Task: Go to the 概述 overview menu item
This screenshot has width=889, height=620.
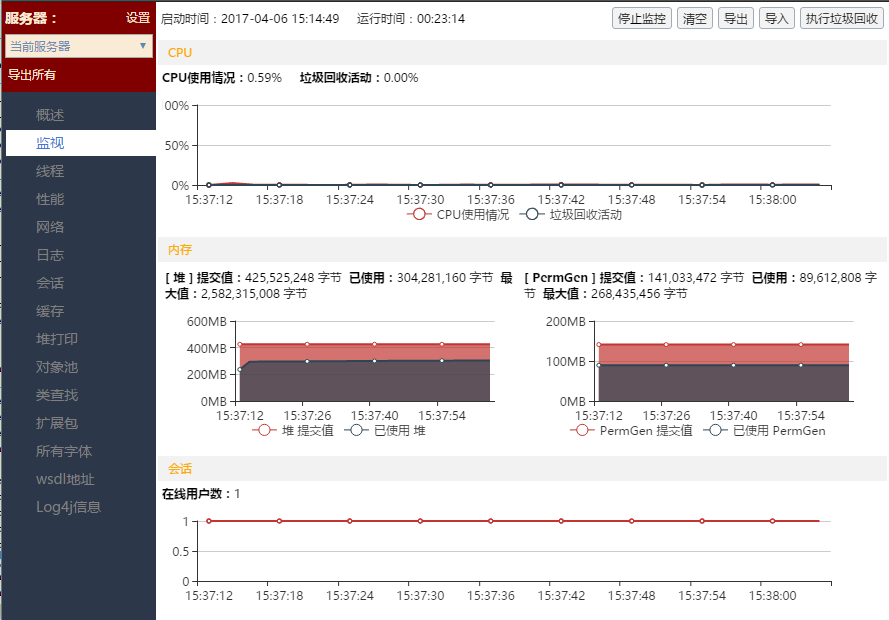Action: pyautogui.click(x=50, y=115)
